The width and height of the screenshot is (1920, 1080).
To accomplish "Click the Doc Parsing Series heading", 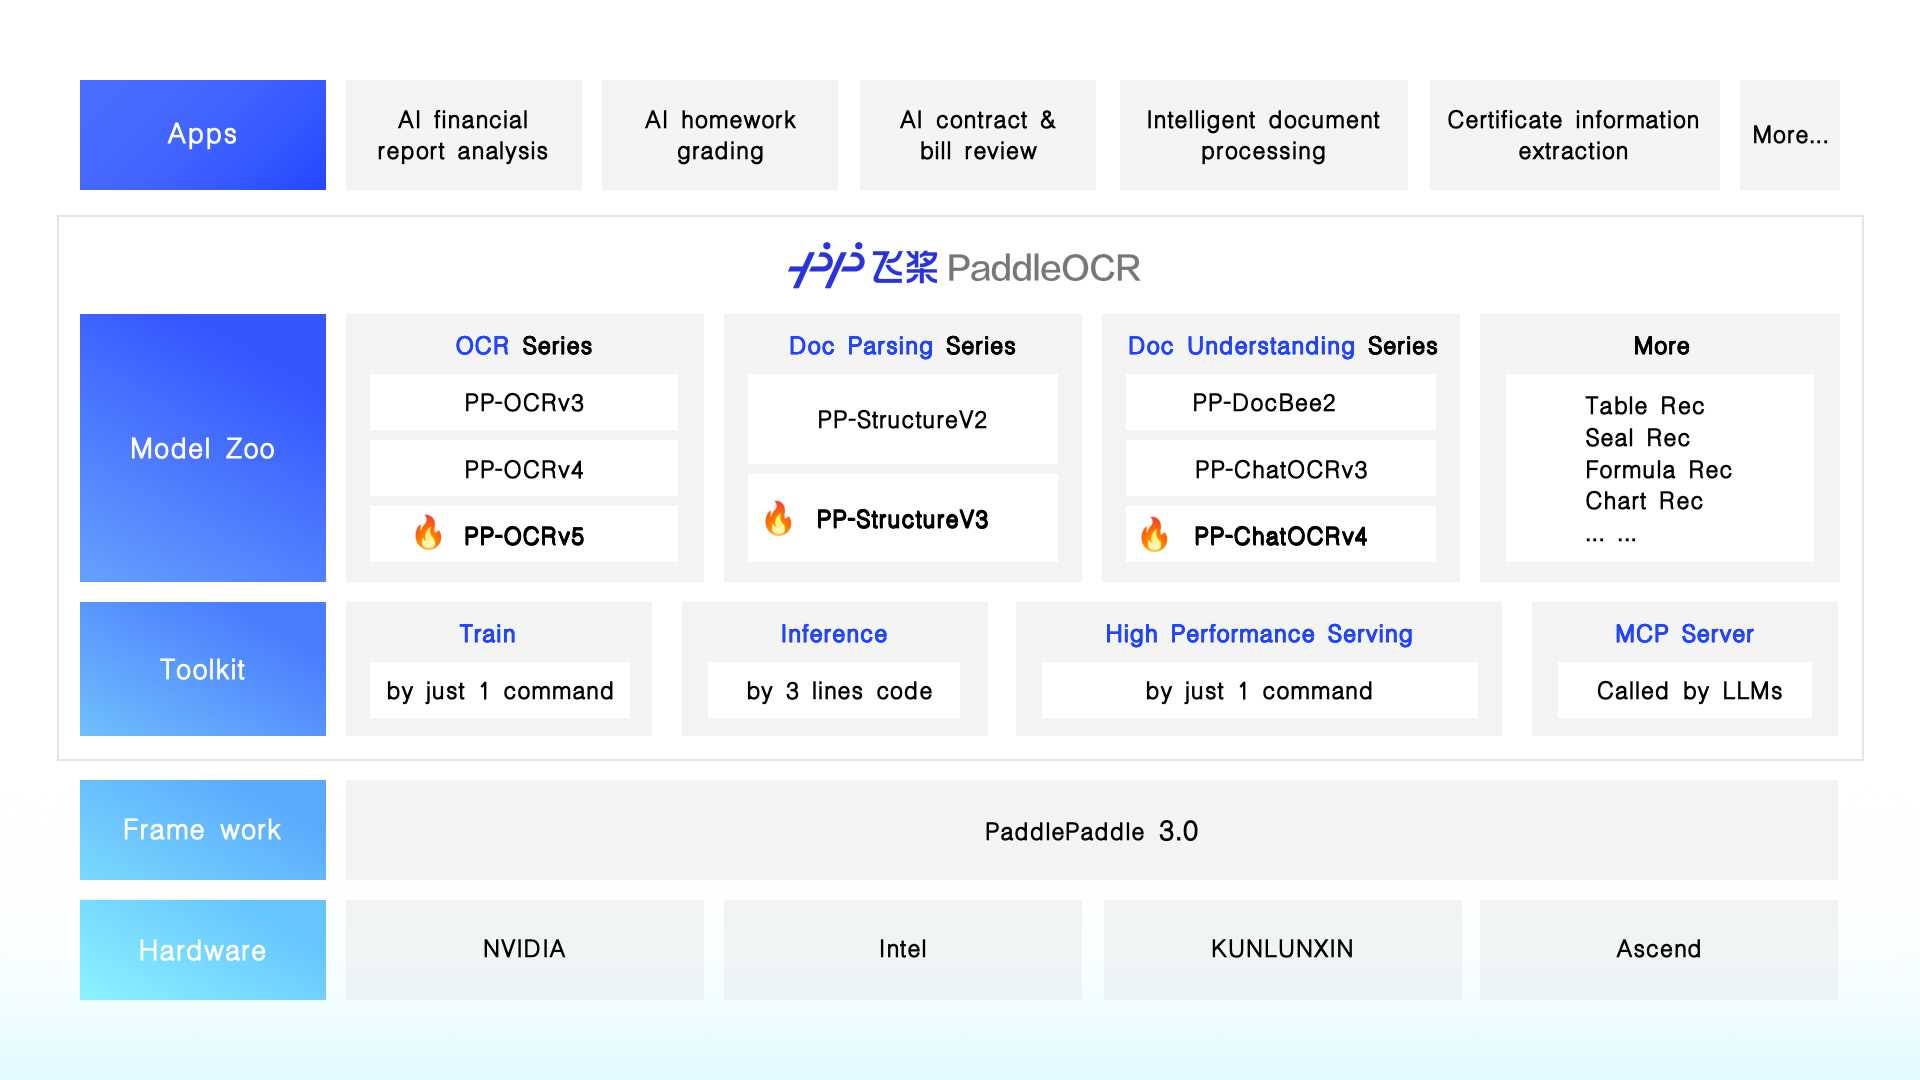I will pos(902,346).
